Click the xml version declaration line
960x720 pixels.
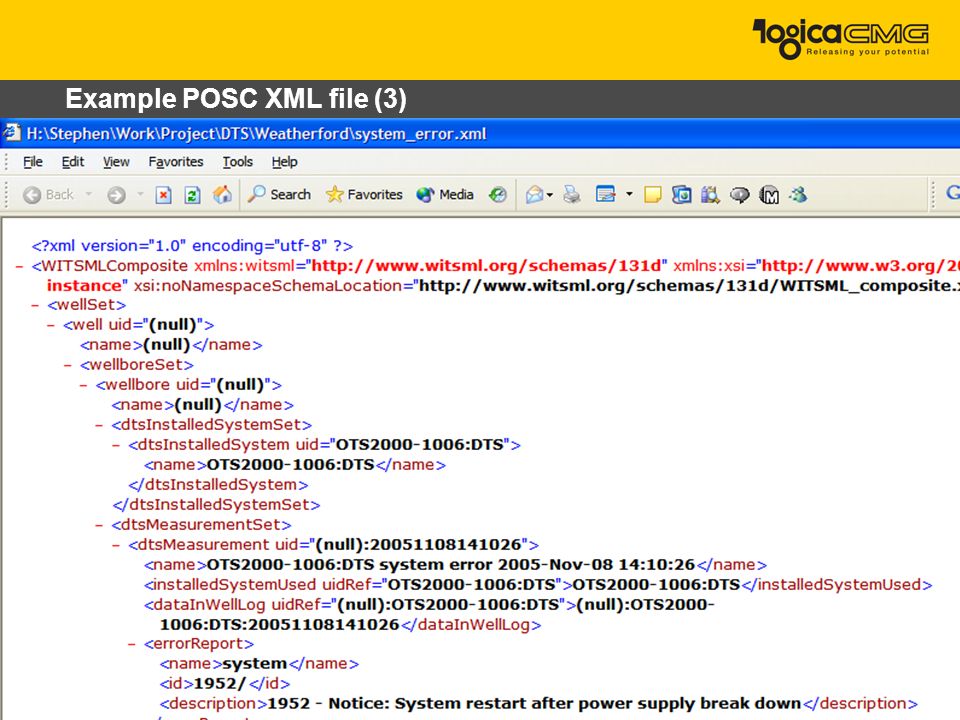click(x=192, y=246)
